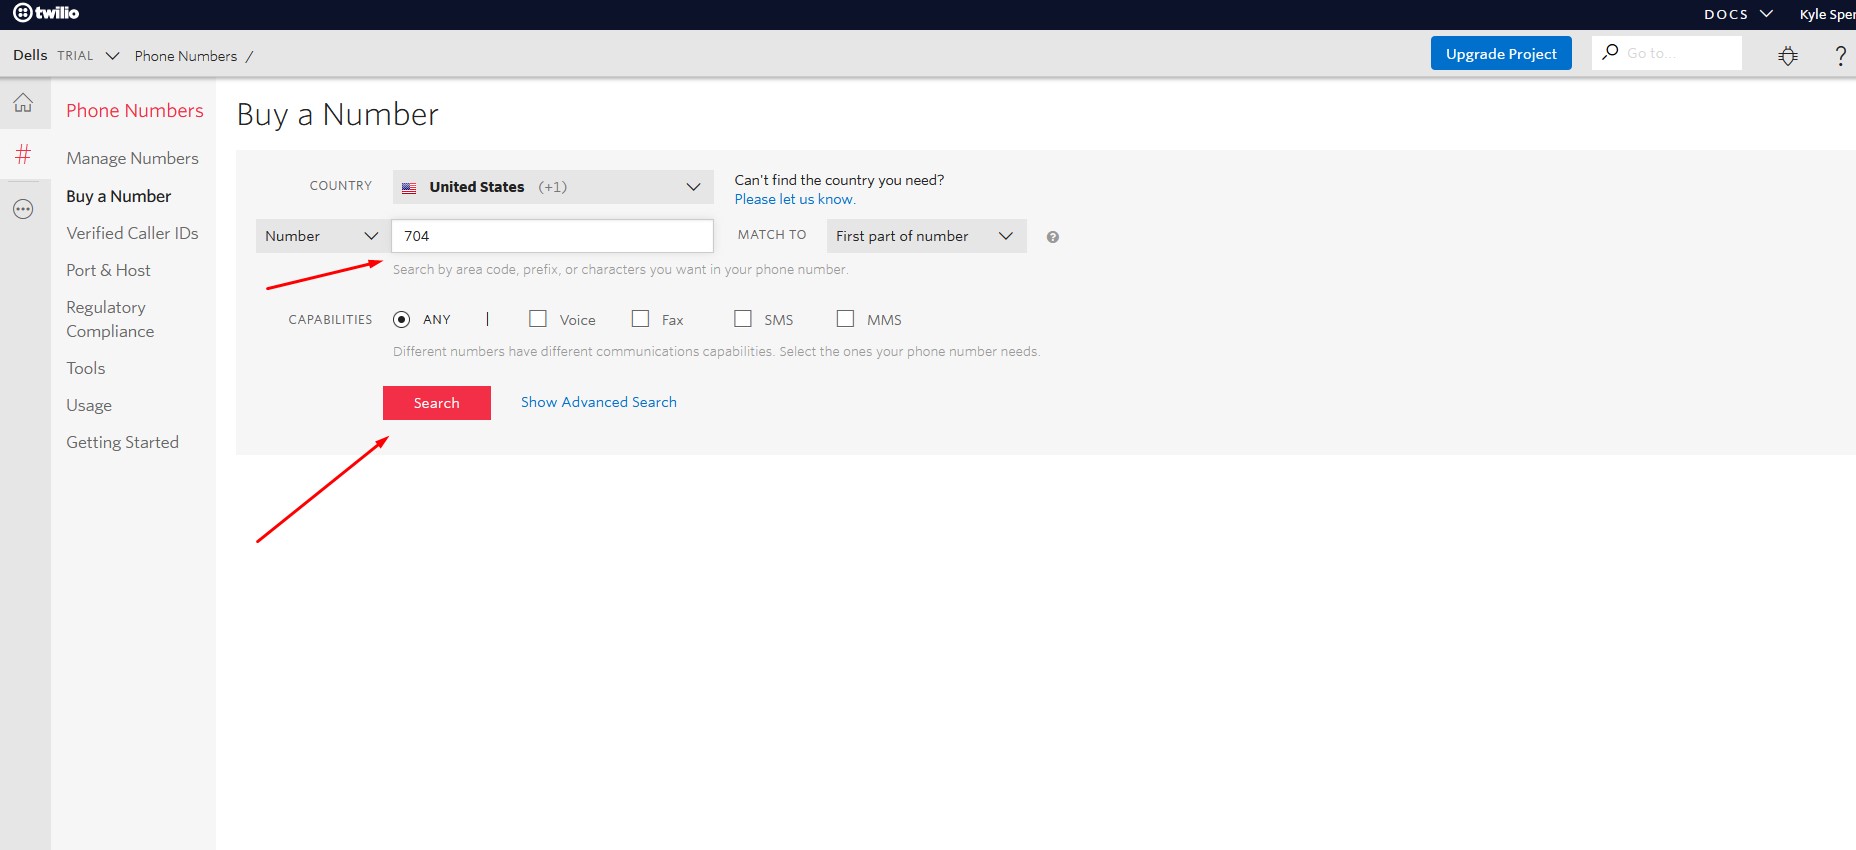Viewport: 1856px width, 850px height.
Task: Open the home dashboard icon in sidebar
Action: 23,103
